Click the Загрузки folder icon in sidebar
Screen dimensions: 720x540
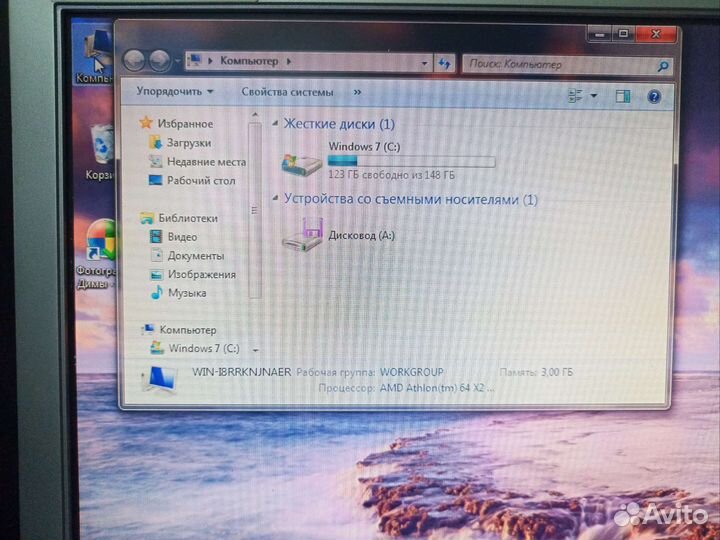[x=156, y=142]
